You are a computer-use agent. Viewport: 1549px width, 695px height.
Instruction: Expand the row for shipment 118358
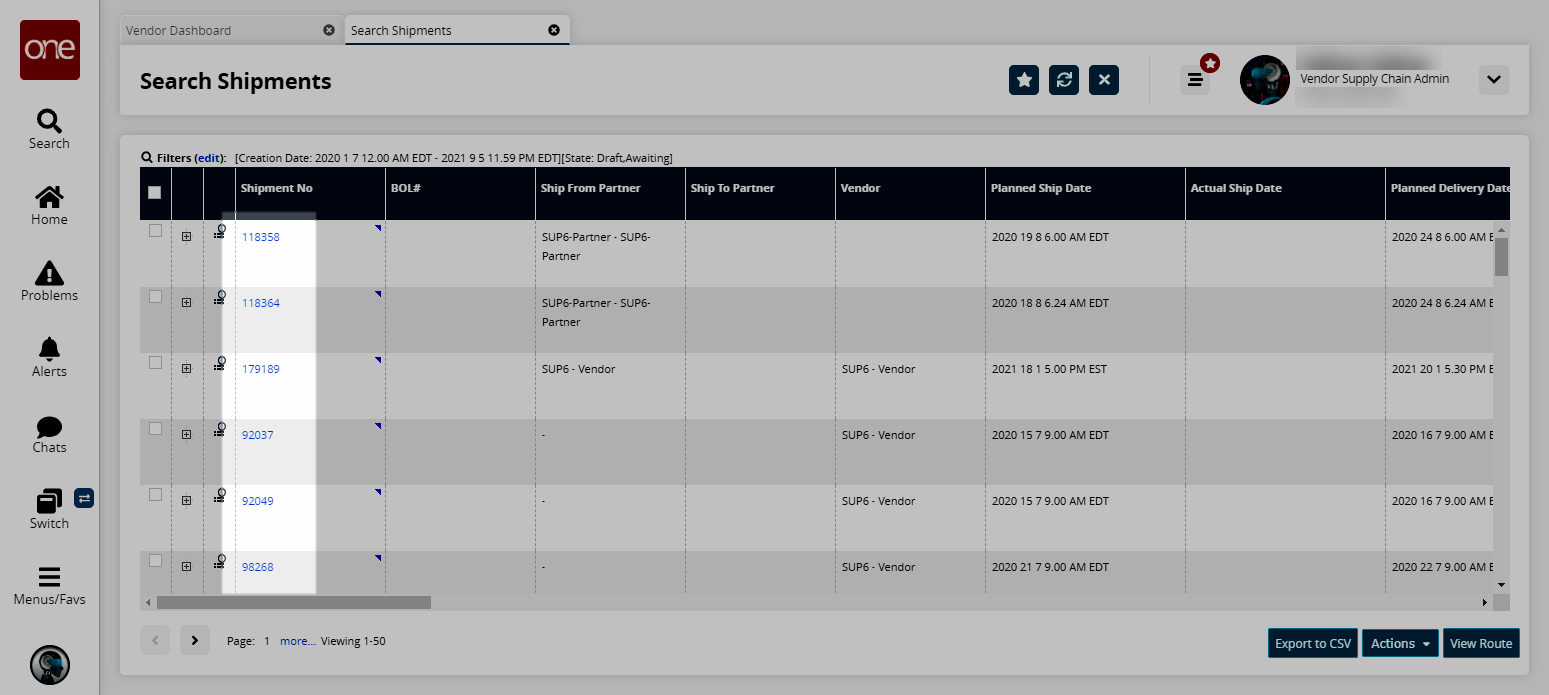186,237
